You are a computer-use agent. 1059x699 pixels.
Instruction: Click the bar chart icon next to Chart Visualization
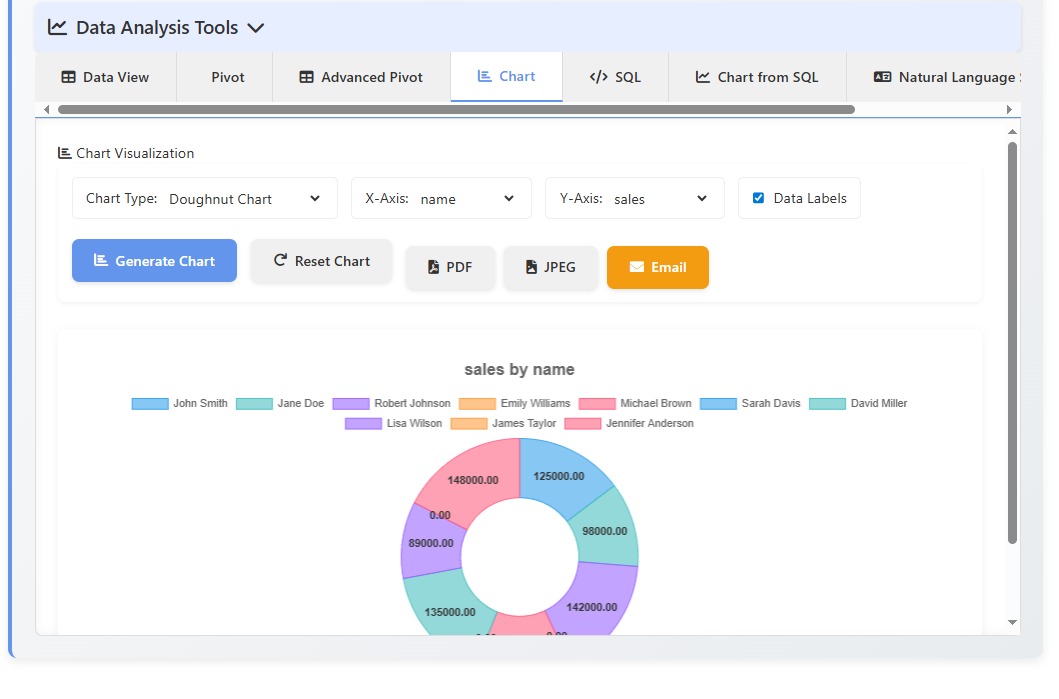coord(62,153)
